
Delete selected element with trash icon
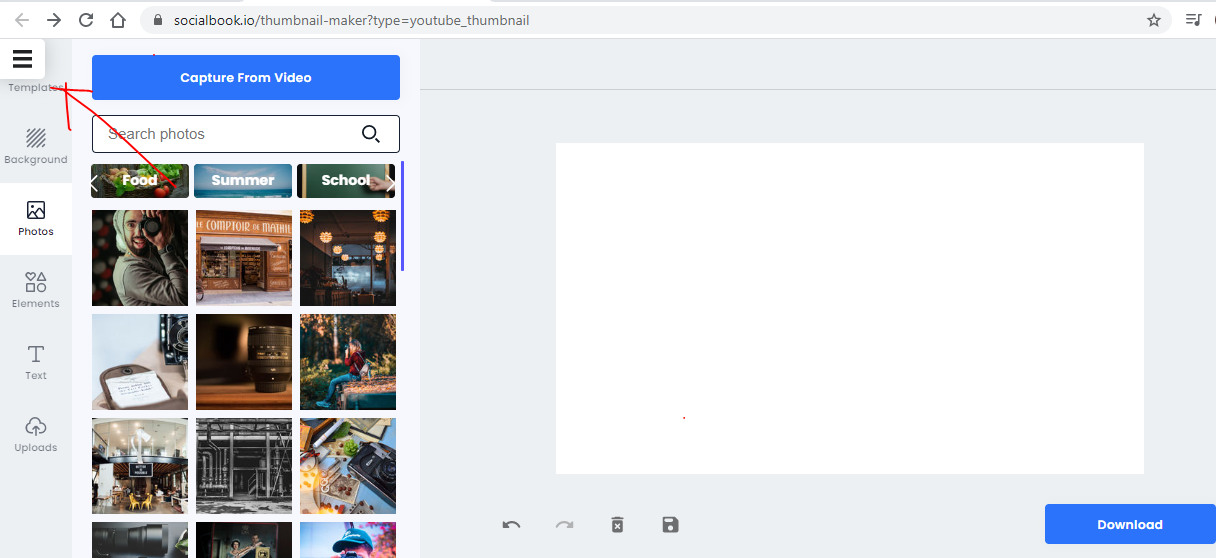pos(617,525)
